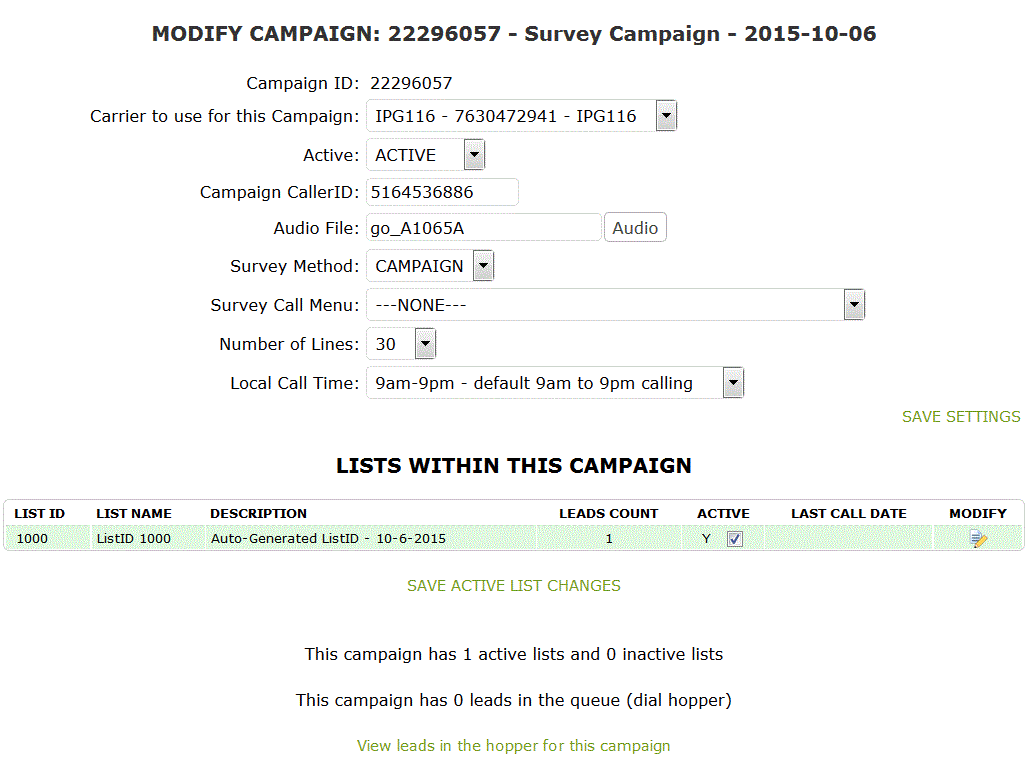Open the Number of Lines dropdown
This screenshot has width=1025, height=760.
[x=401, y=344]
